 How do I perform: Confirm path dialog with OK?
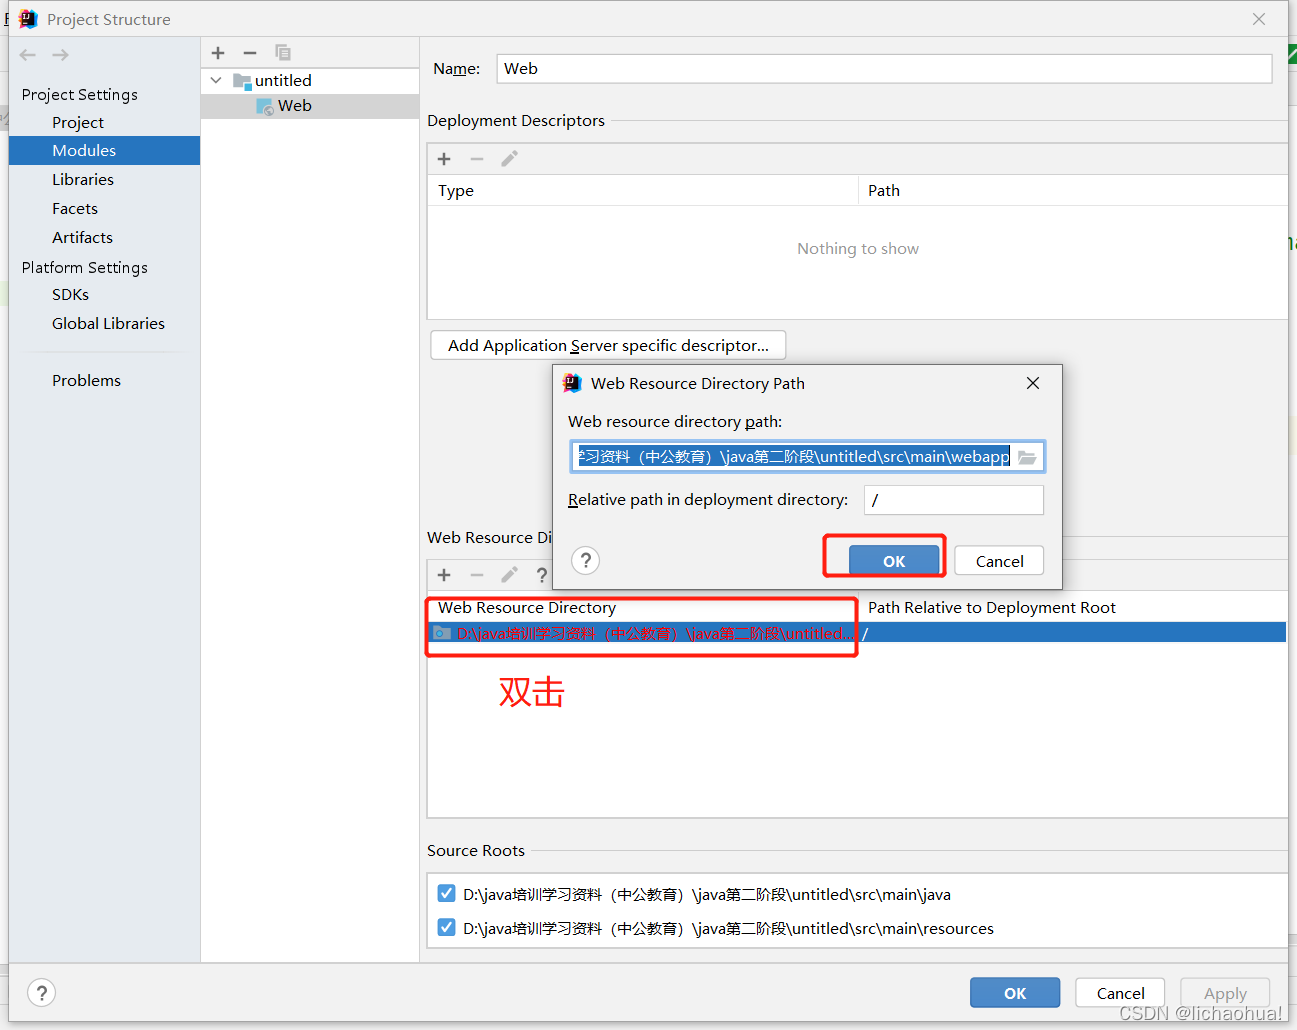(894, 561)
